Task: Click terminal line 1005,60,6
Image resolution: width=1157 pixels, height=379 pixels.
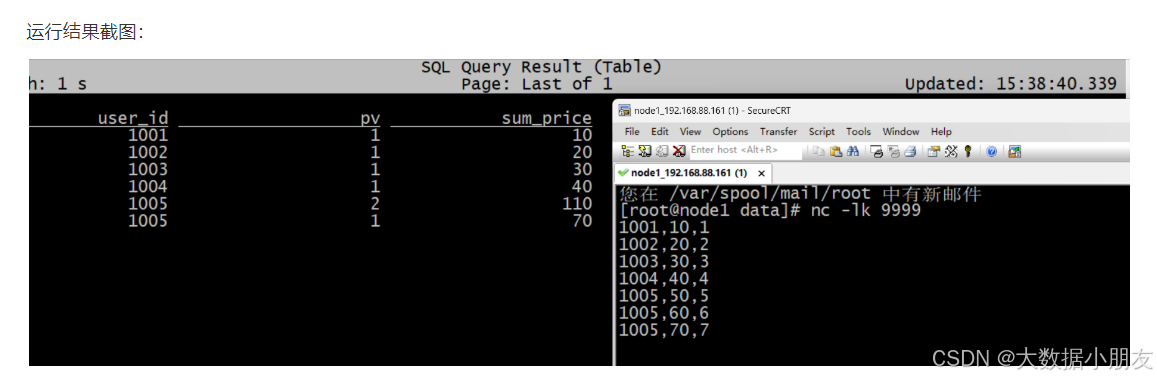Action: (664, 313)
